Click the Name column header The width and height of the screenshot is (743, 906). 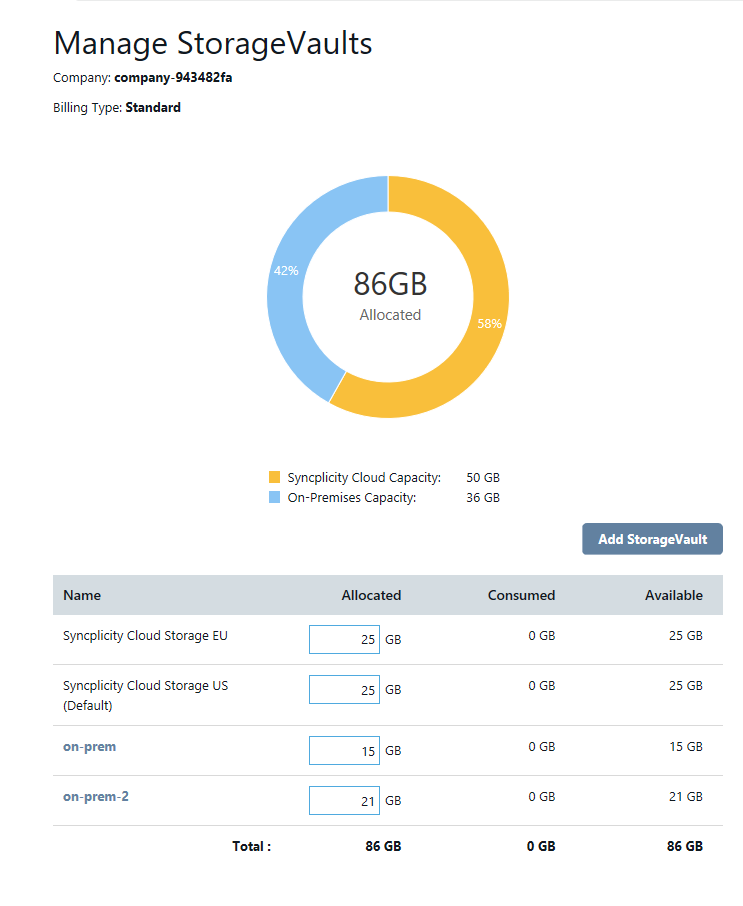tap(82, 595)
